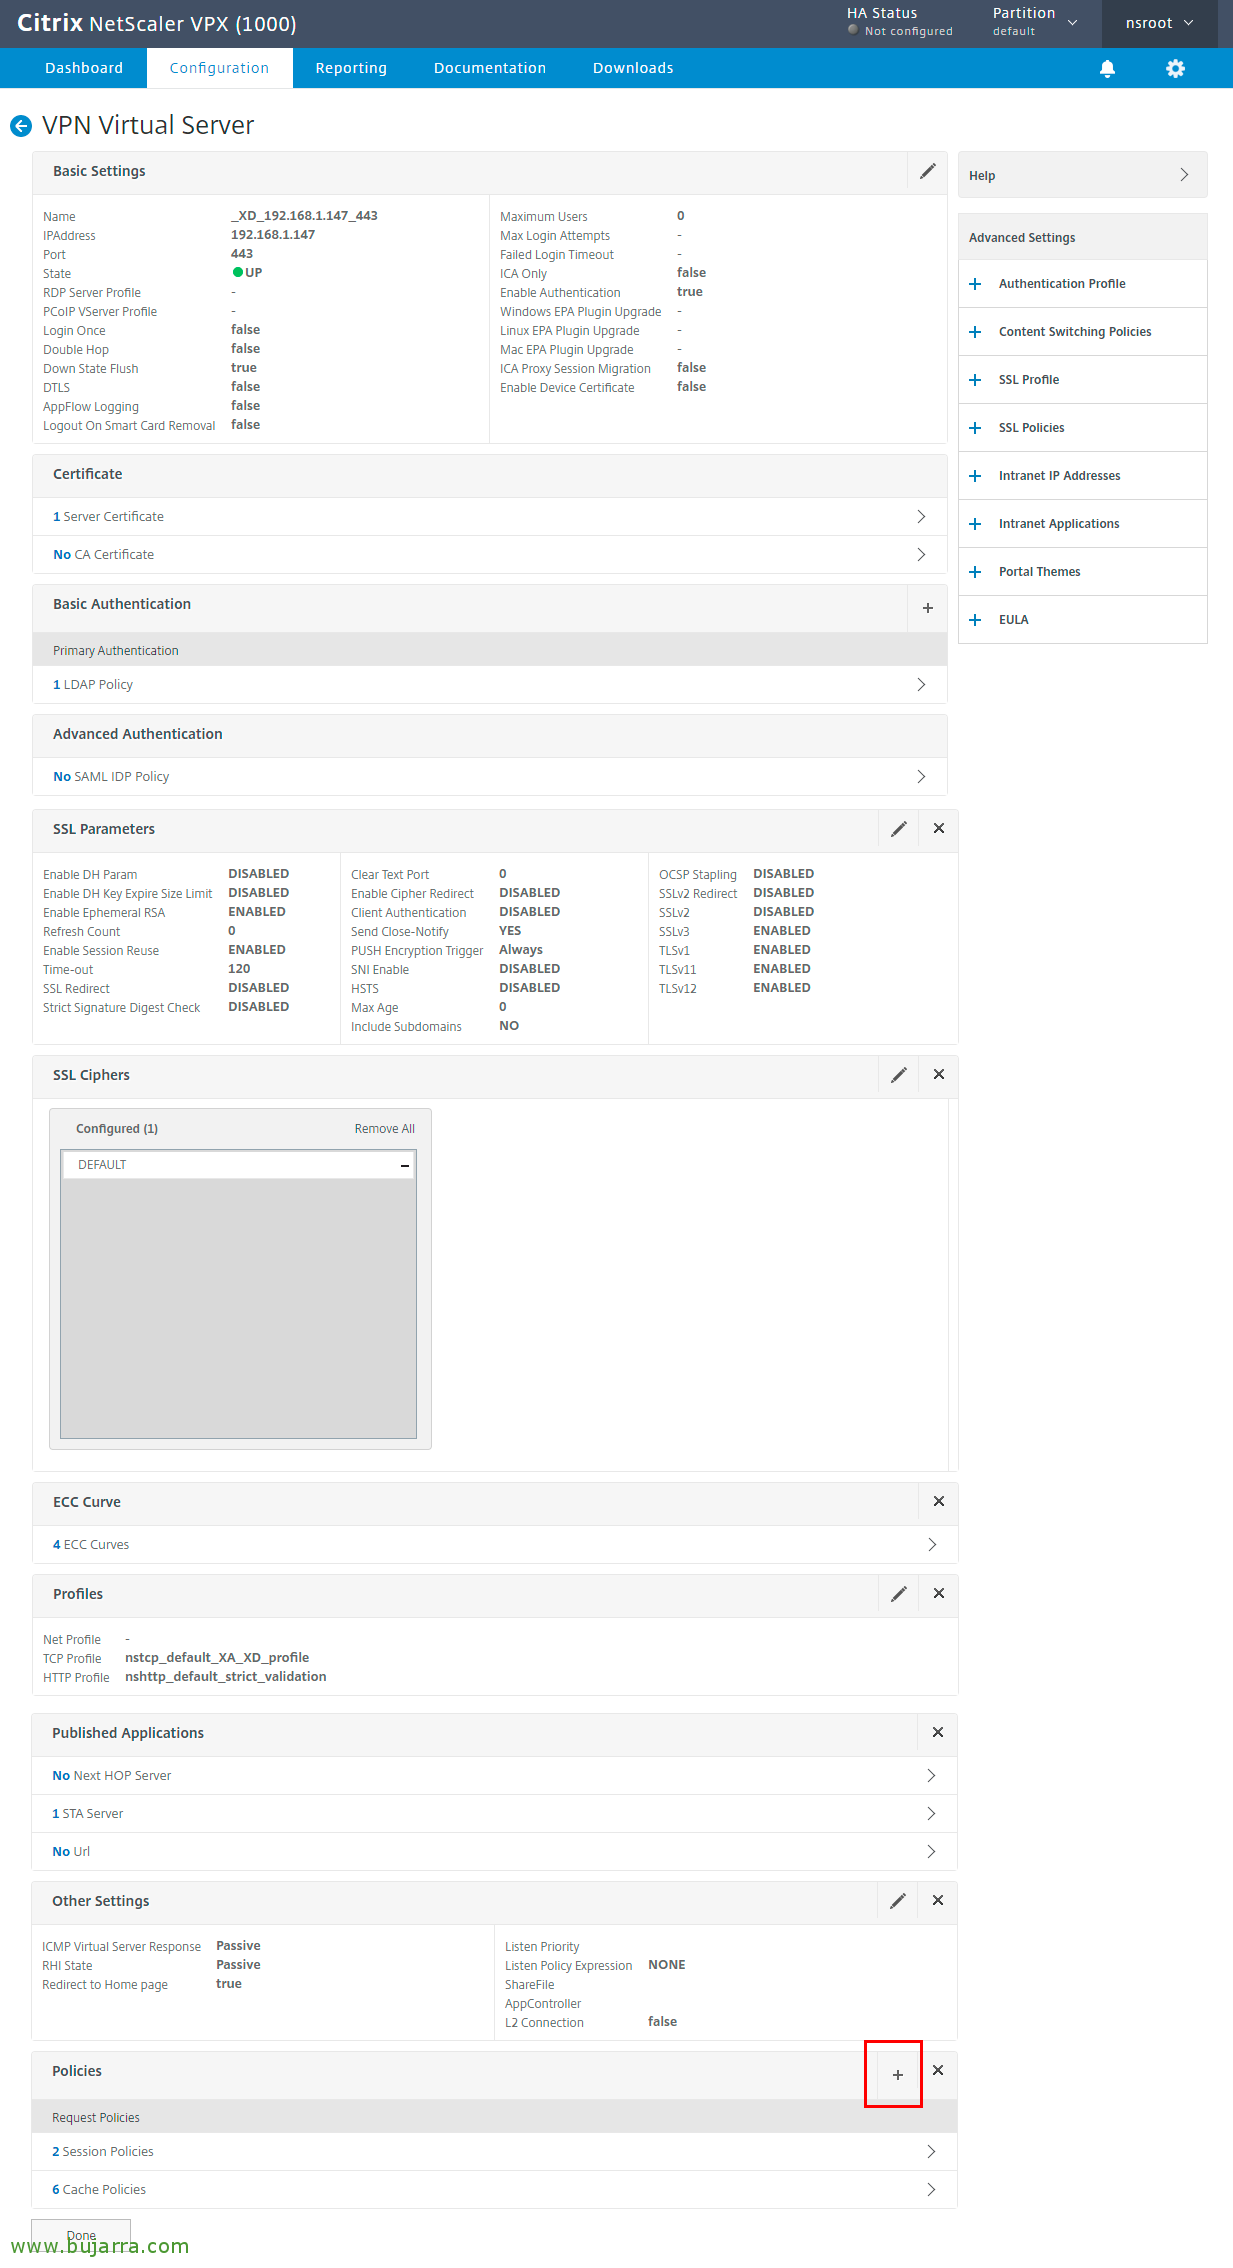Remove the Profiles section
1233x2268 pixels.
[939, 1594]
